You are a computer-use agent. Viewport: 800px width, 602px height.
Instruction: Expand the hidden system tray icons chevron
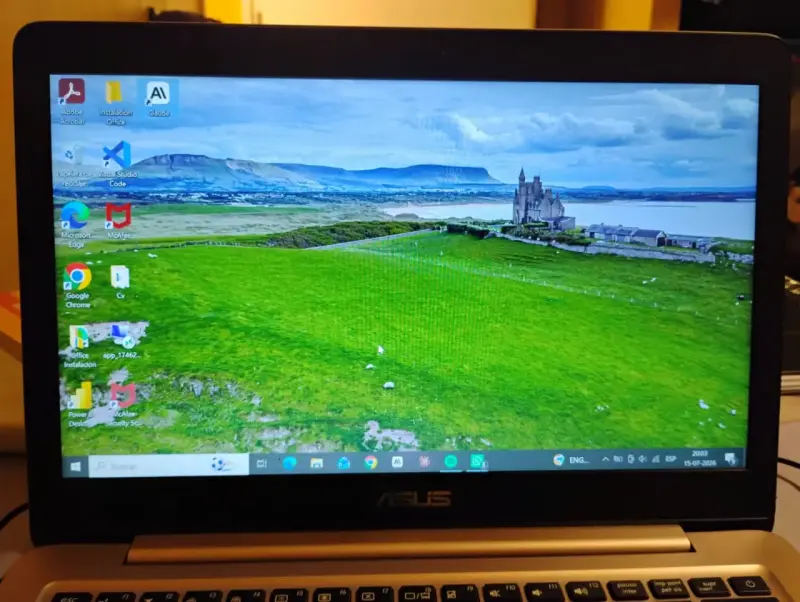point(605,460)
